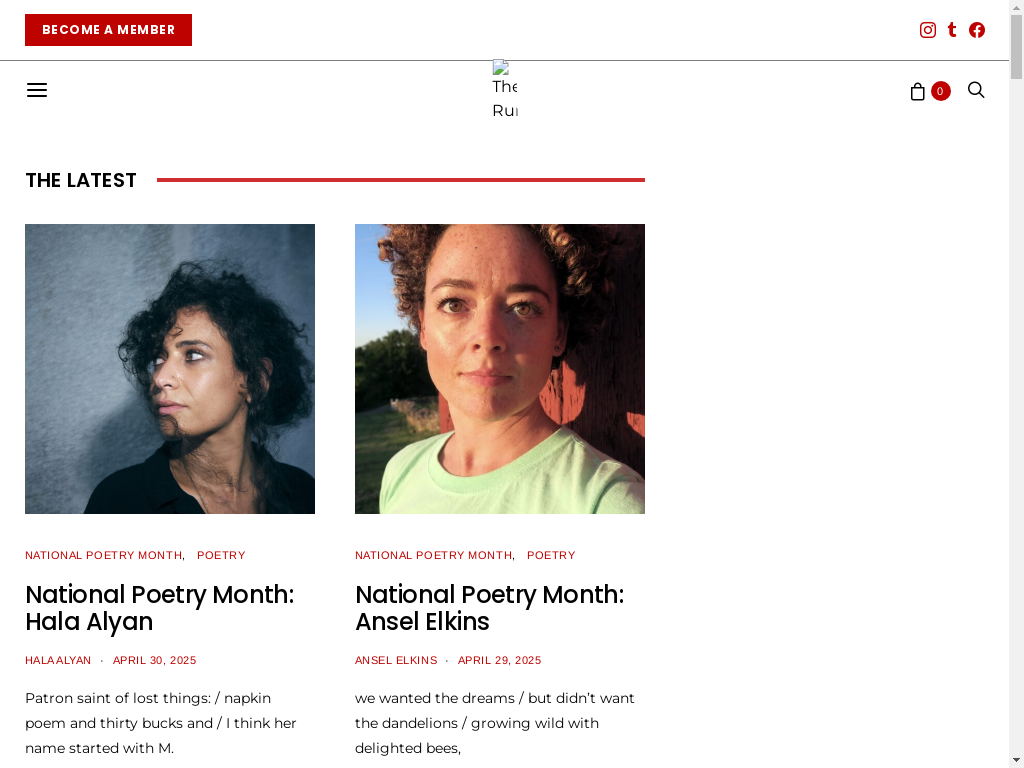Viewport: 1024px width, 768px height.
Task: Click the scrollbar down arrow
Action: click(x=1016, y=761)
